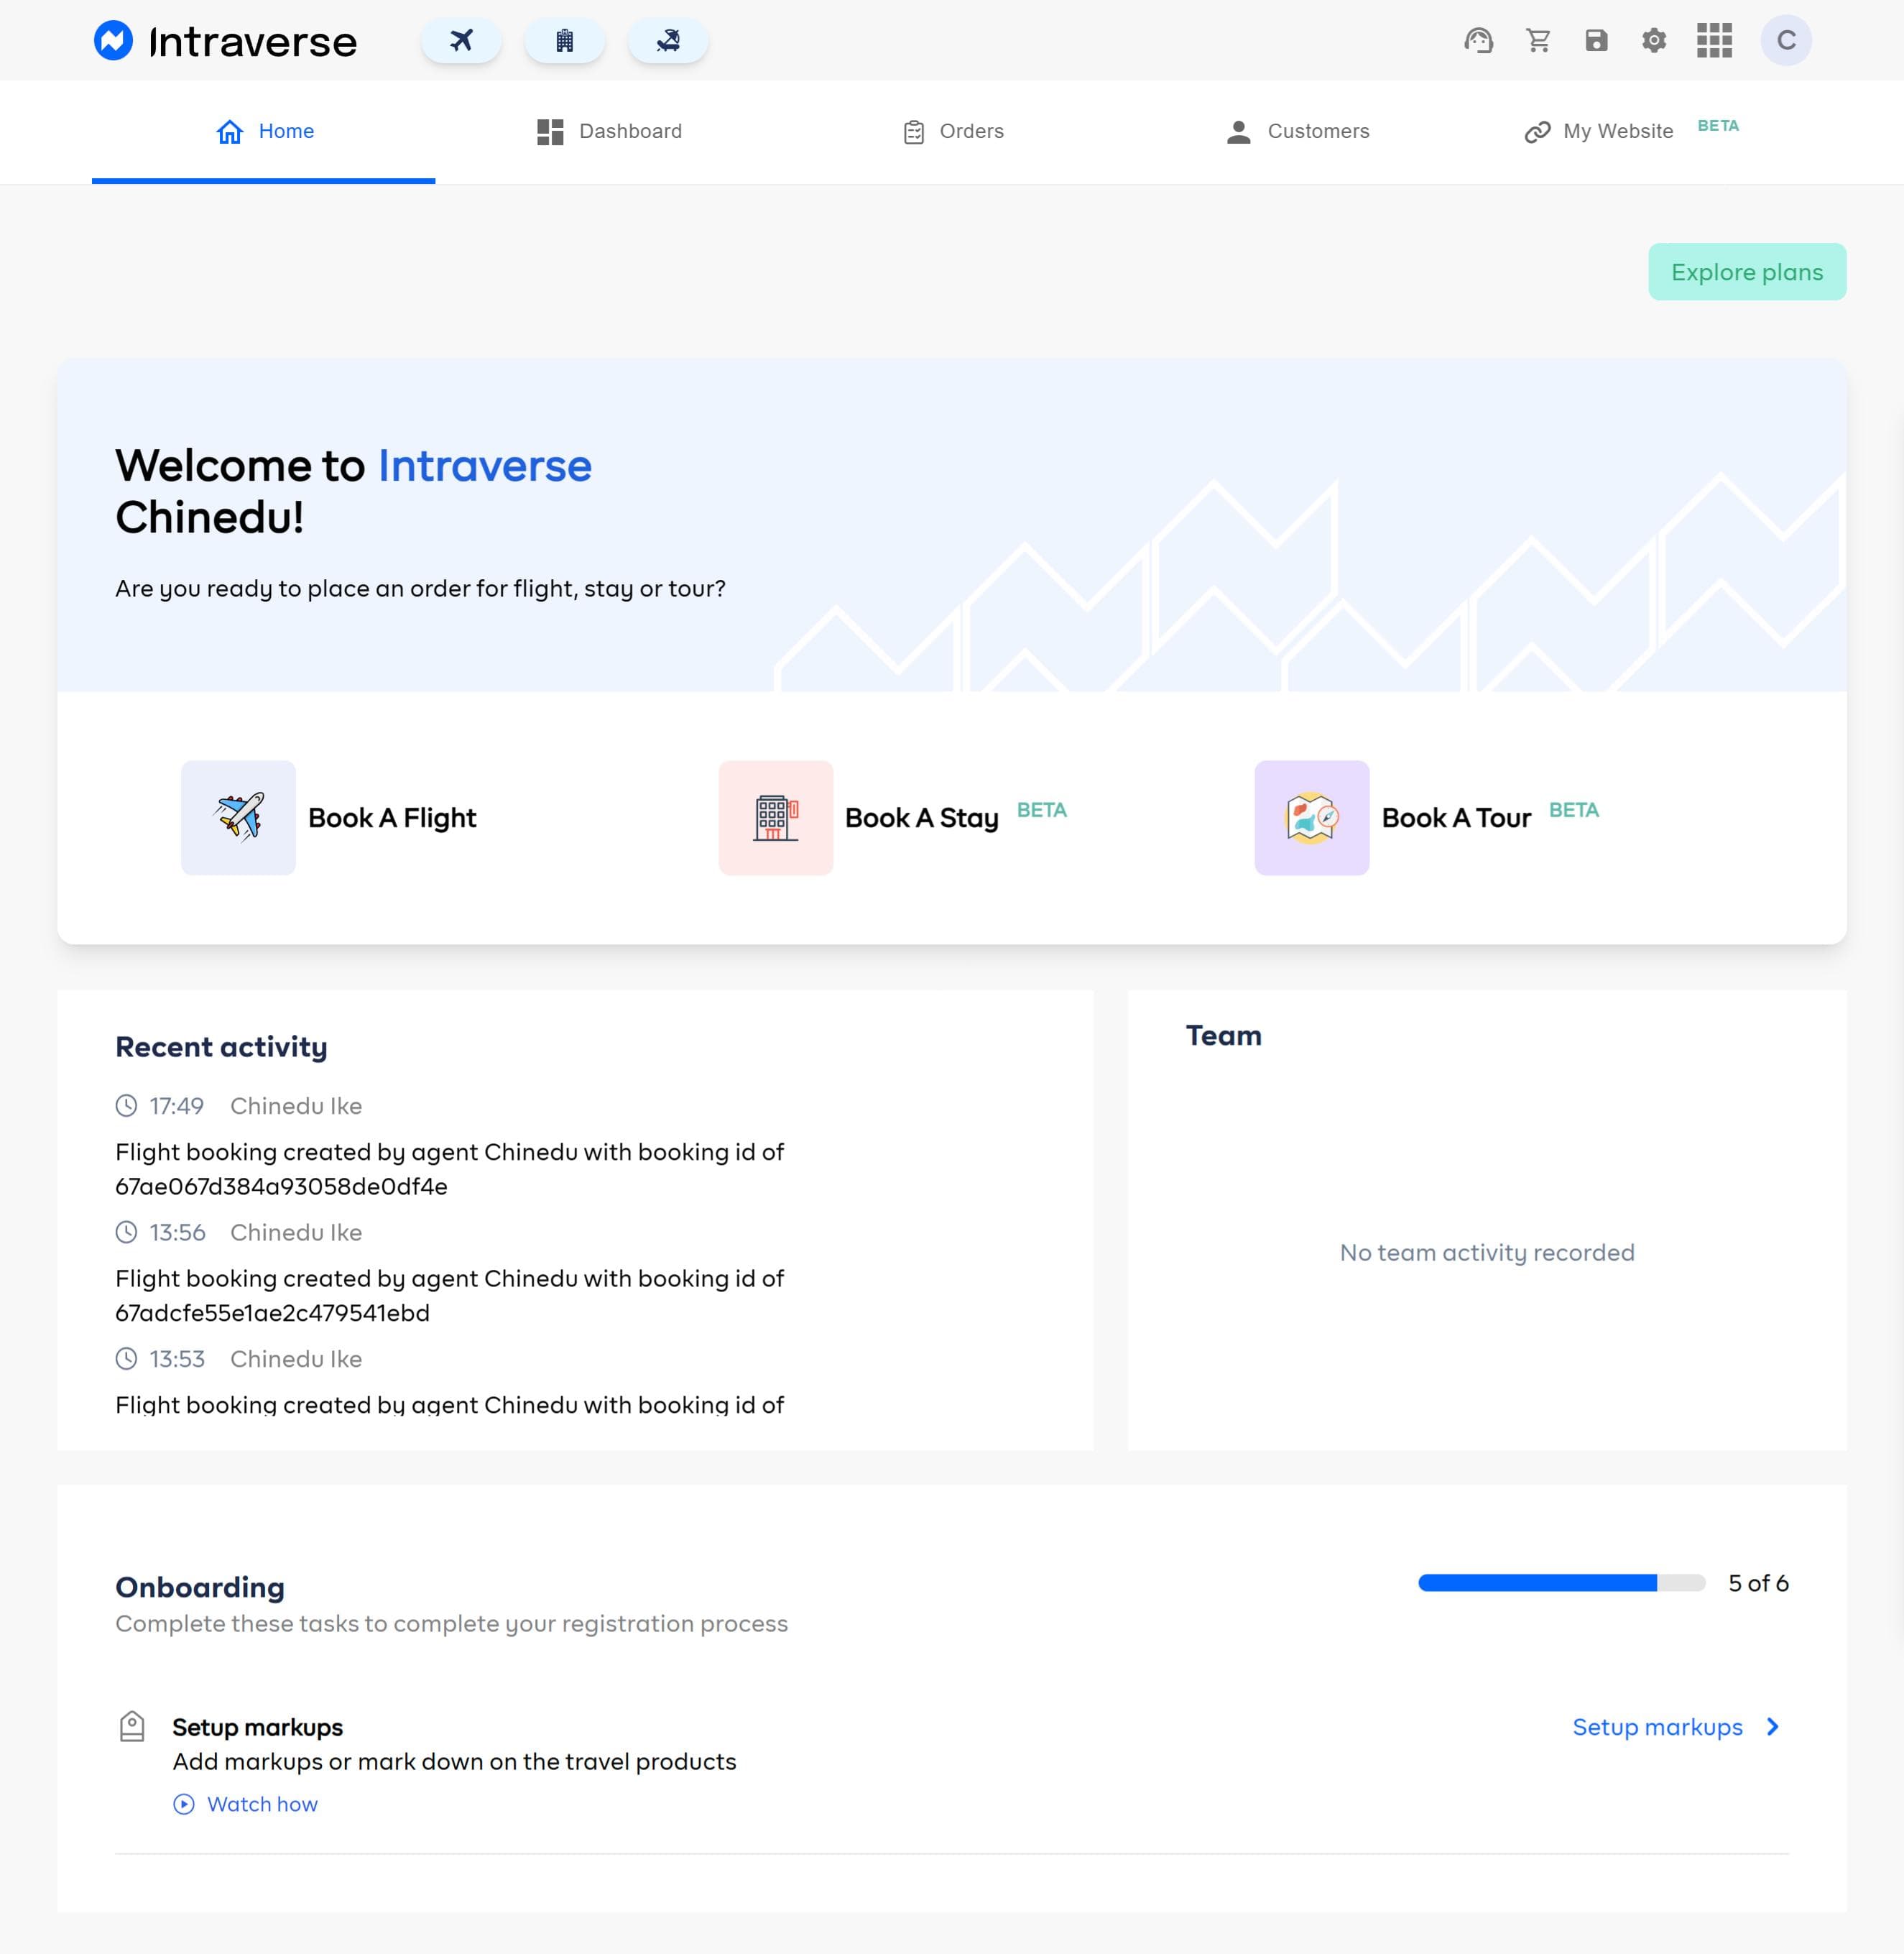
Task: Click the Explore plans button
Action: click(1747, 272)
